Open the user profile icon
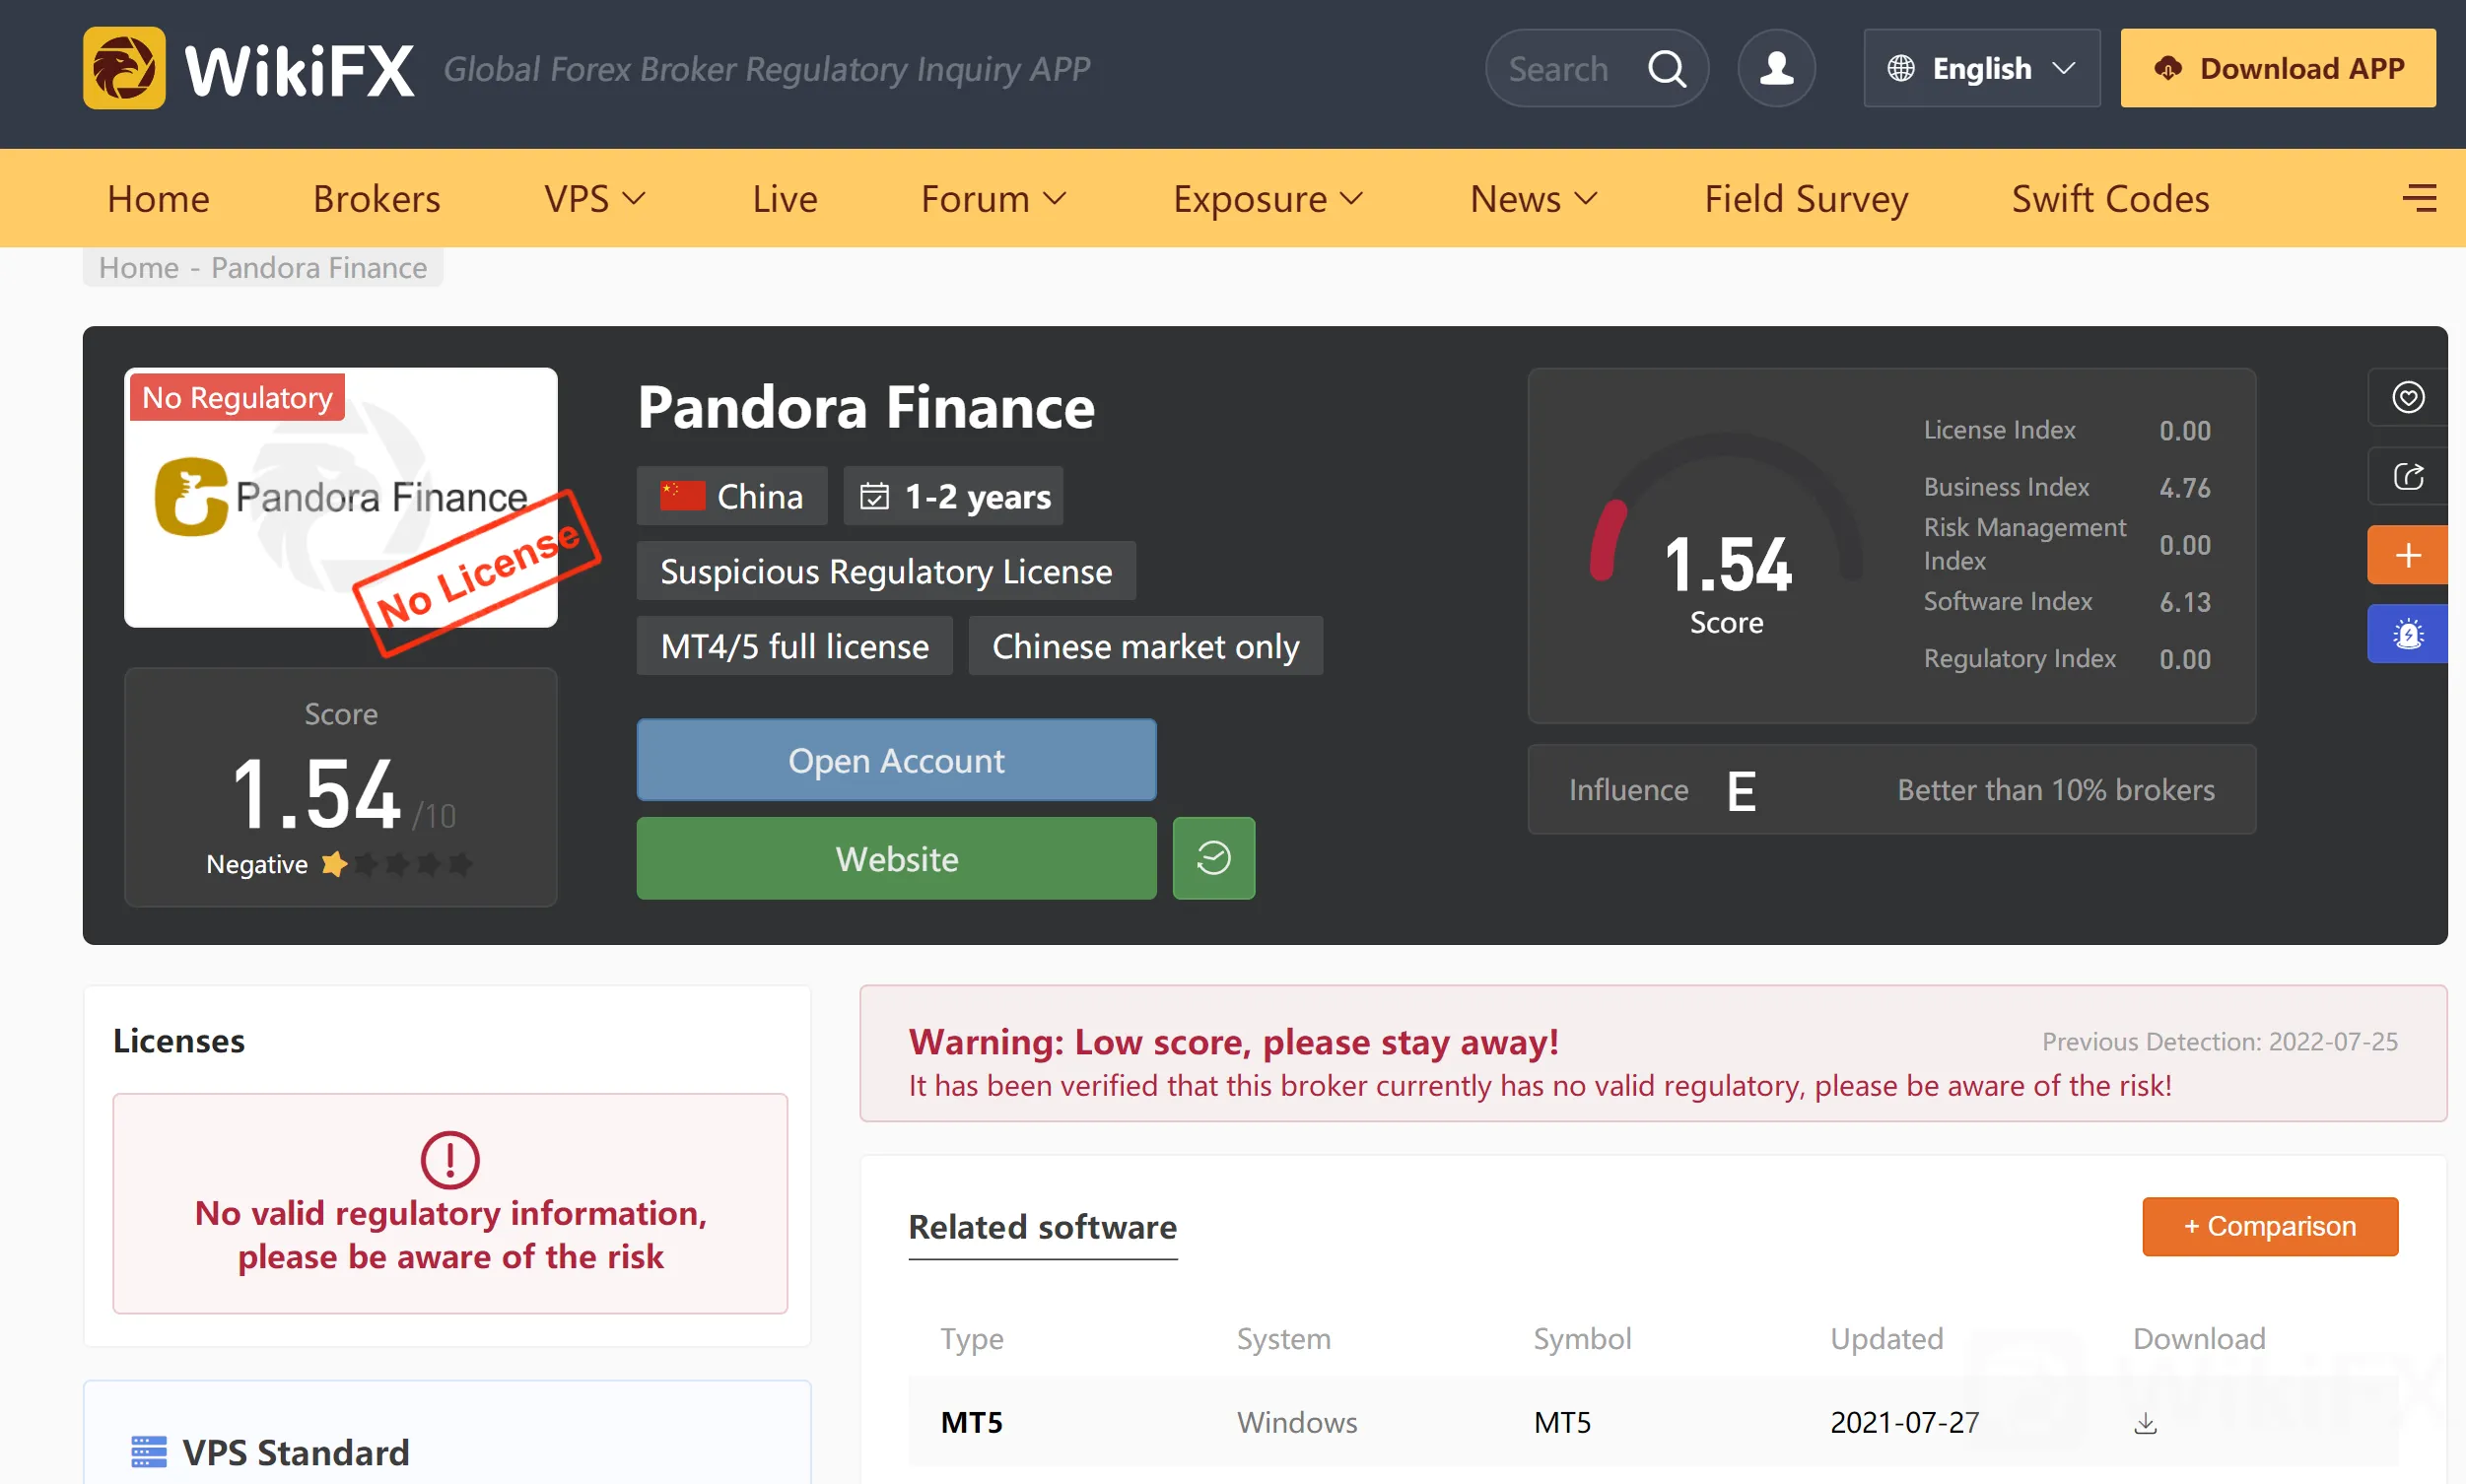The image size is (2466, 1484). pyautogui.click(x=1776, y=68)
